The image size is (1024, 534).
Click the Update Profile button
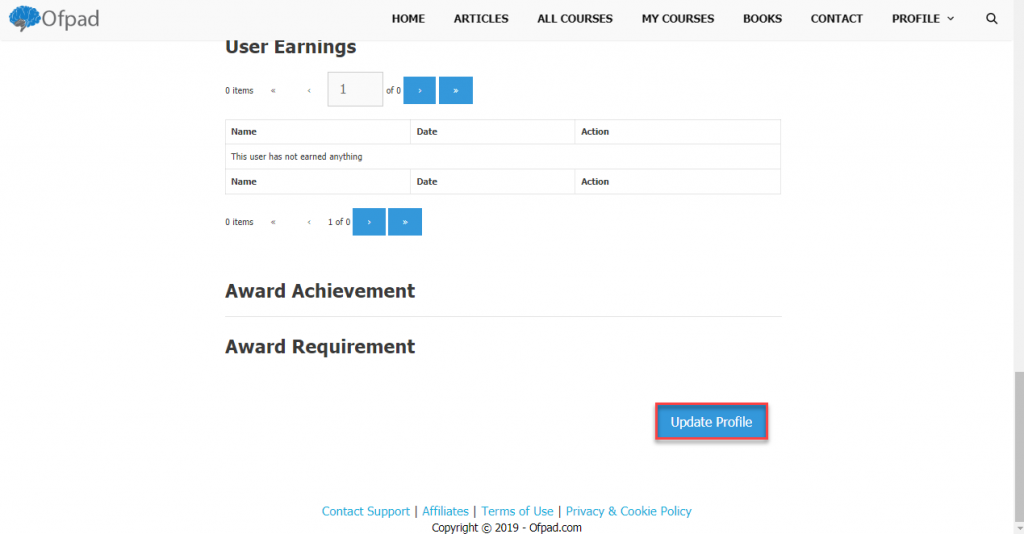711,422
